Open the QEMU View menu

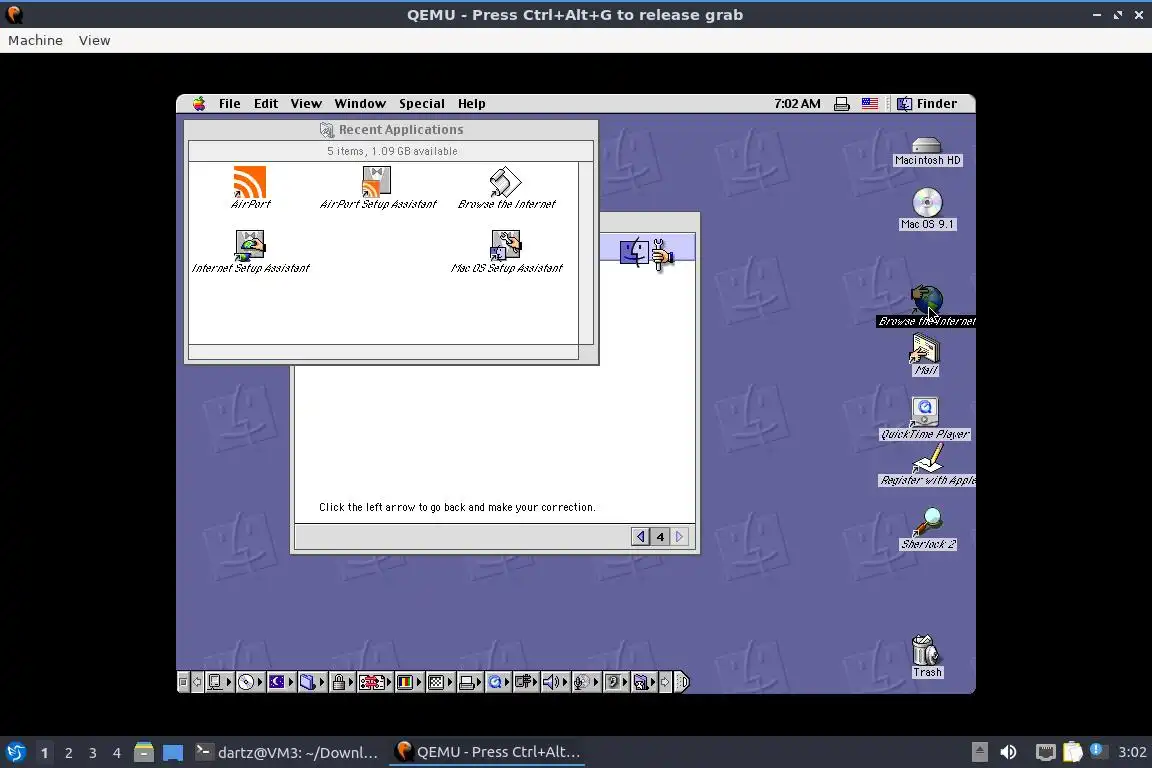tap(94, 40)
